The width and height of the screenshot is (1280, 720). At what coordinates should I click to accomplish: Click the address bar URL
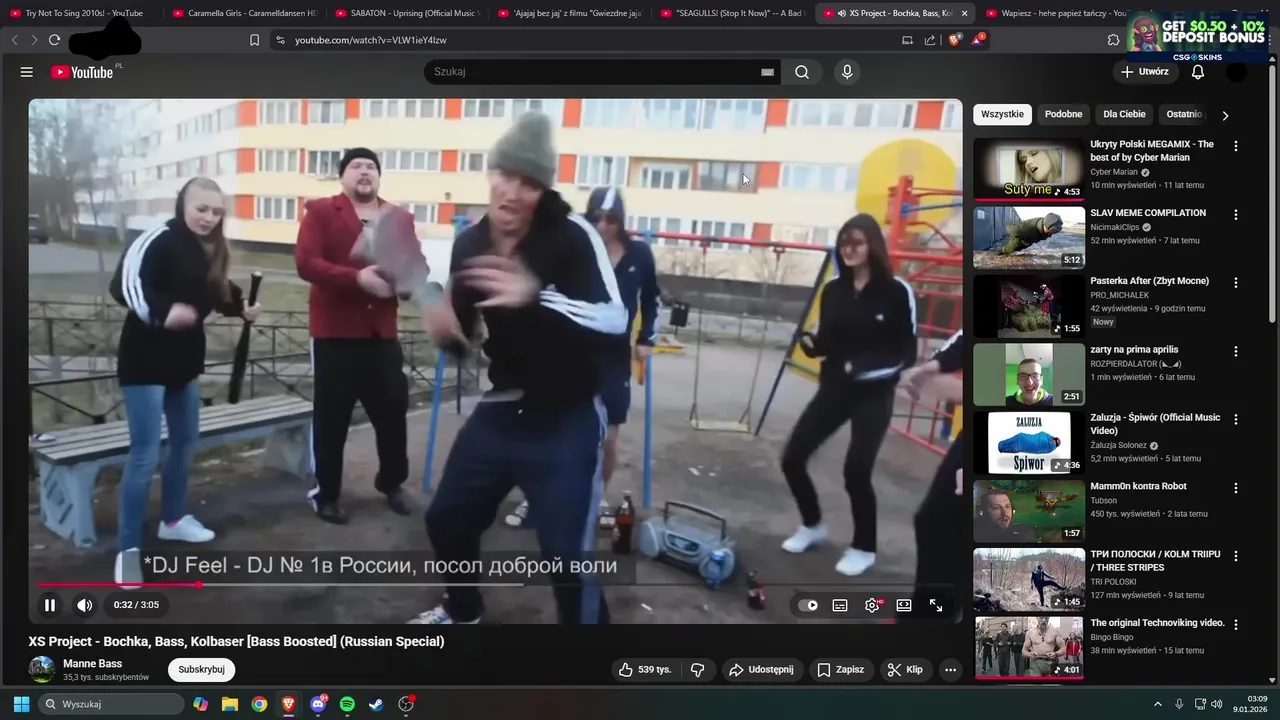[371, 40]
